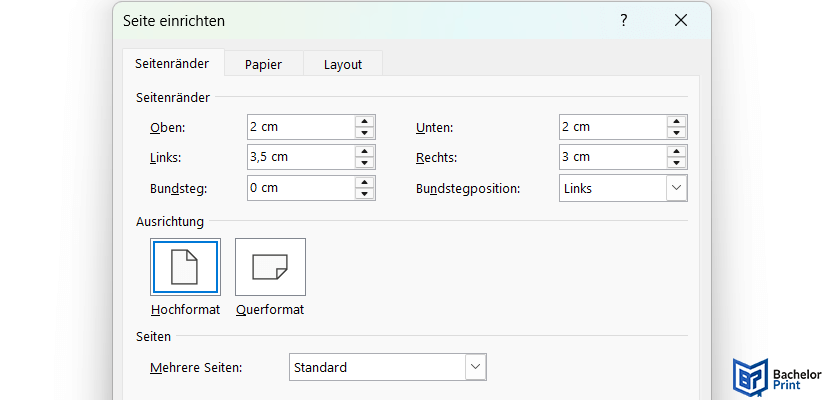The image size is (825, 400).
Task: Click into the Oben margin field
Action: (301, 127)
